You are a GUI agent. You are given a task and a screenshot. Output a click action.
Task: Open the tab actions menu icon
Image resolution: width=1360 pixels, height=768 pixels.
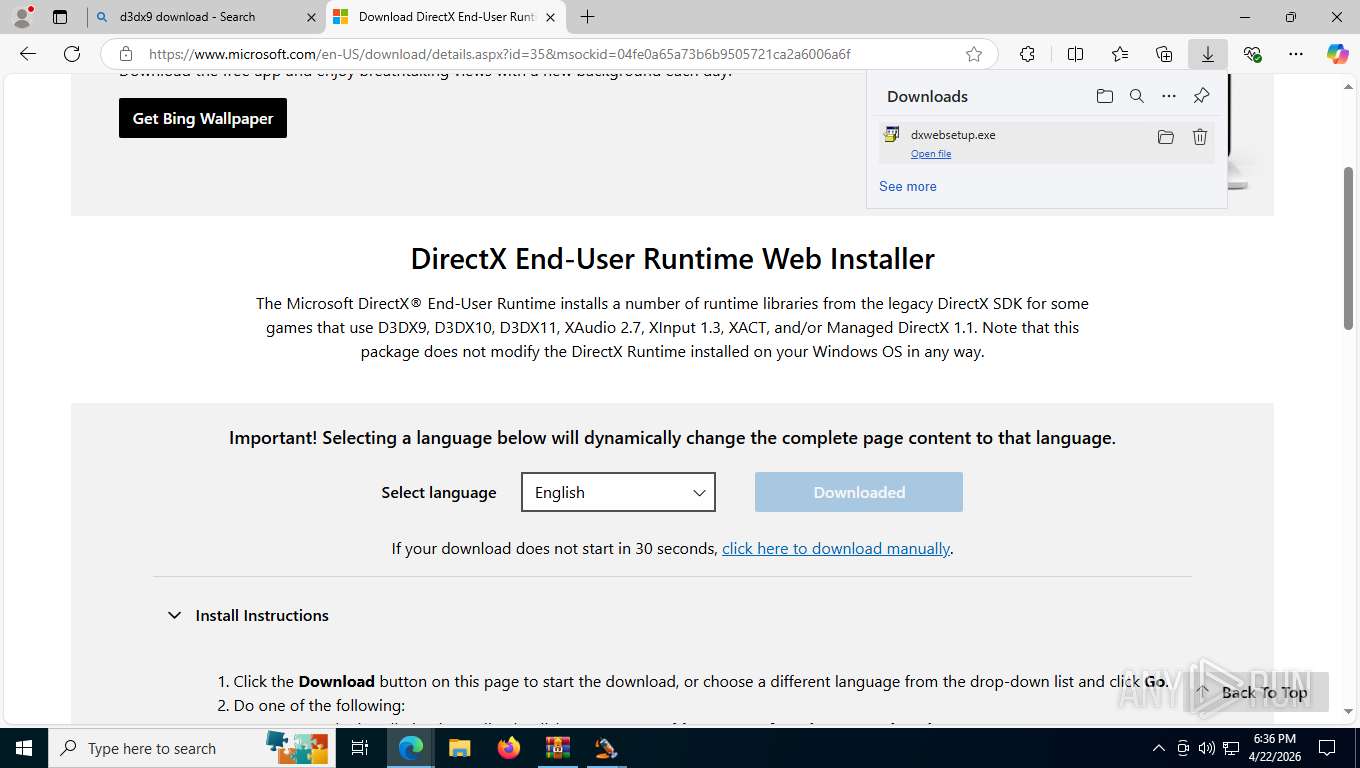coord(60,17)
